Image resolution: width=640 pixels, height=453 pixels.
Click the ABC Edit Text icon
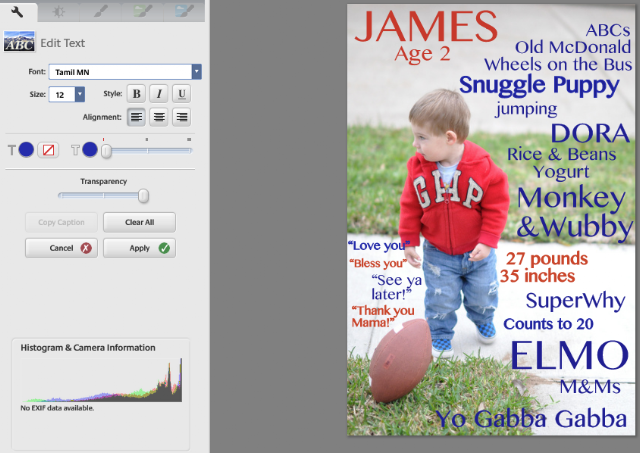pyautogui.click(x=19, y=42)
